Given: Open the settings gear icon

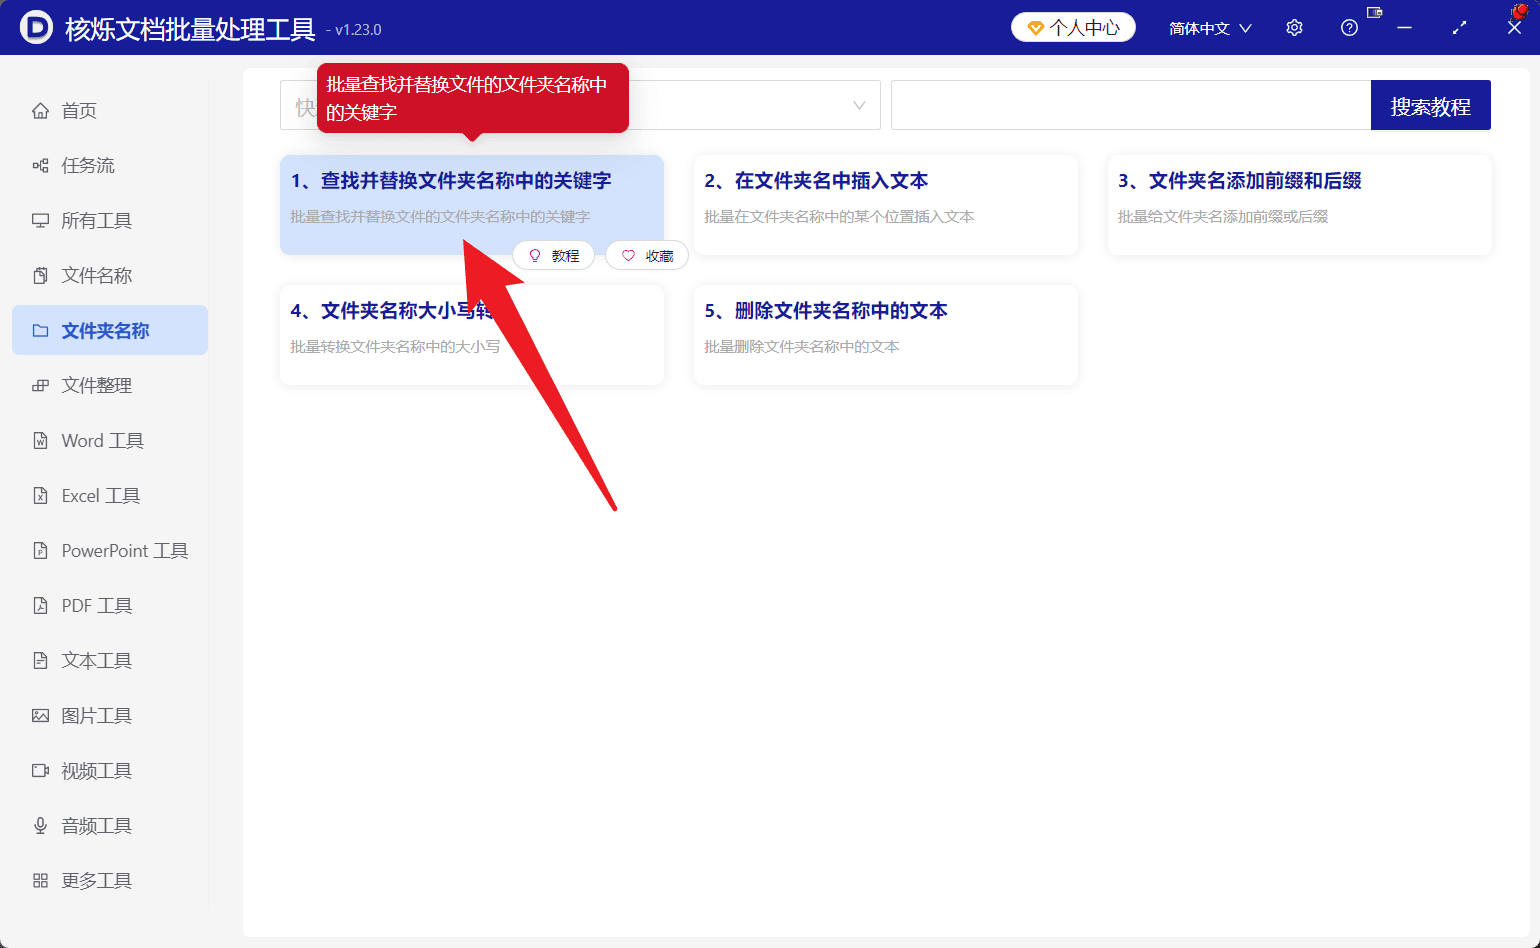Looking at the screenshot, I should coord(1294,28).
